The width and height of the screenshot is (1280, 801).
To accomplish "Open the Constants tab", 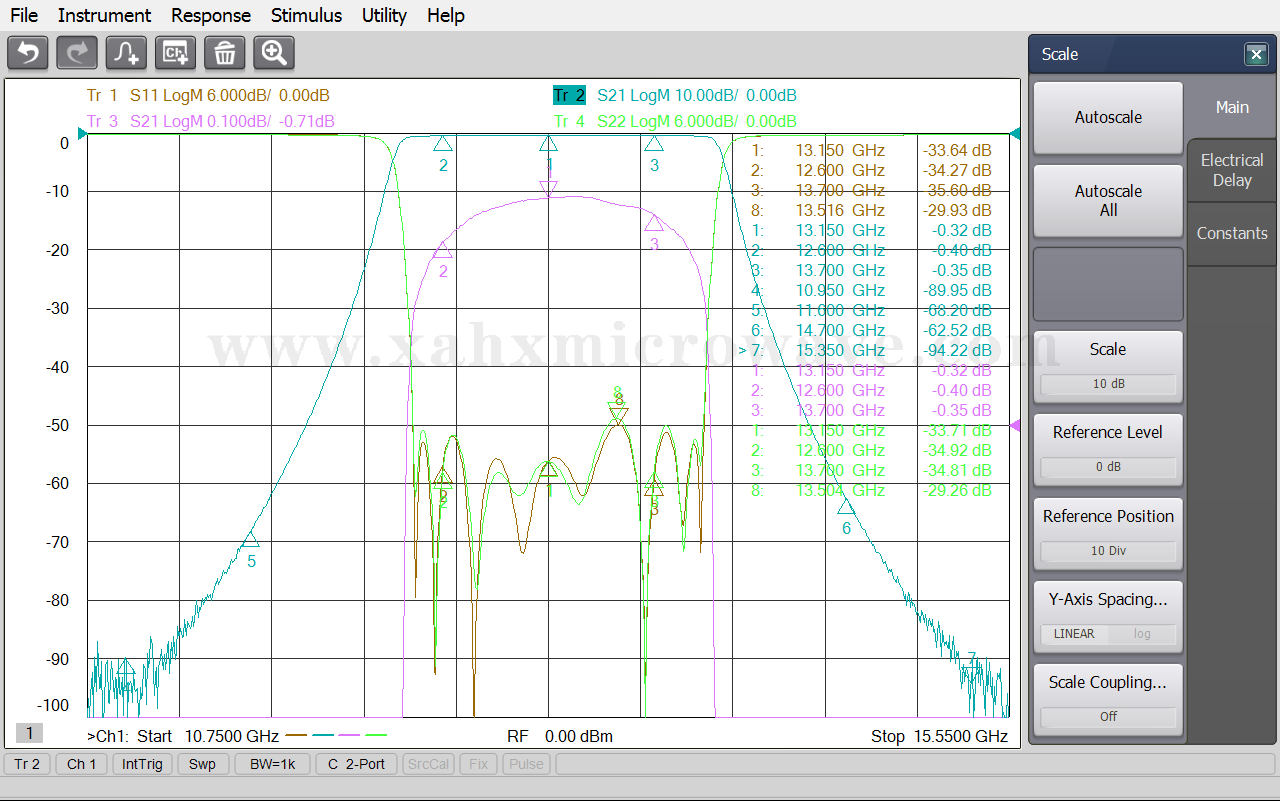I will point(1232,233).
